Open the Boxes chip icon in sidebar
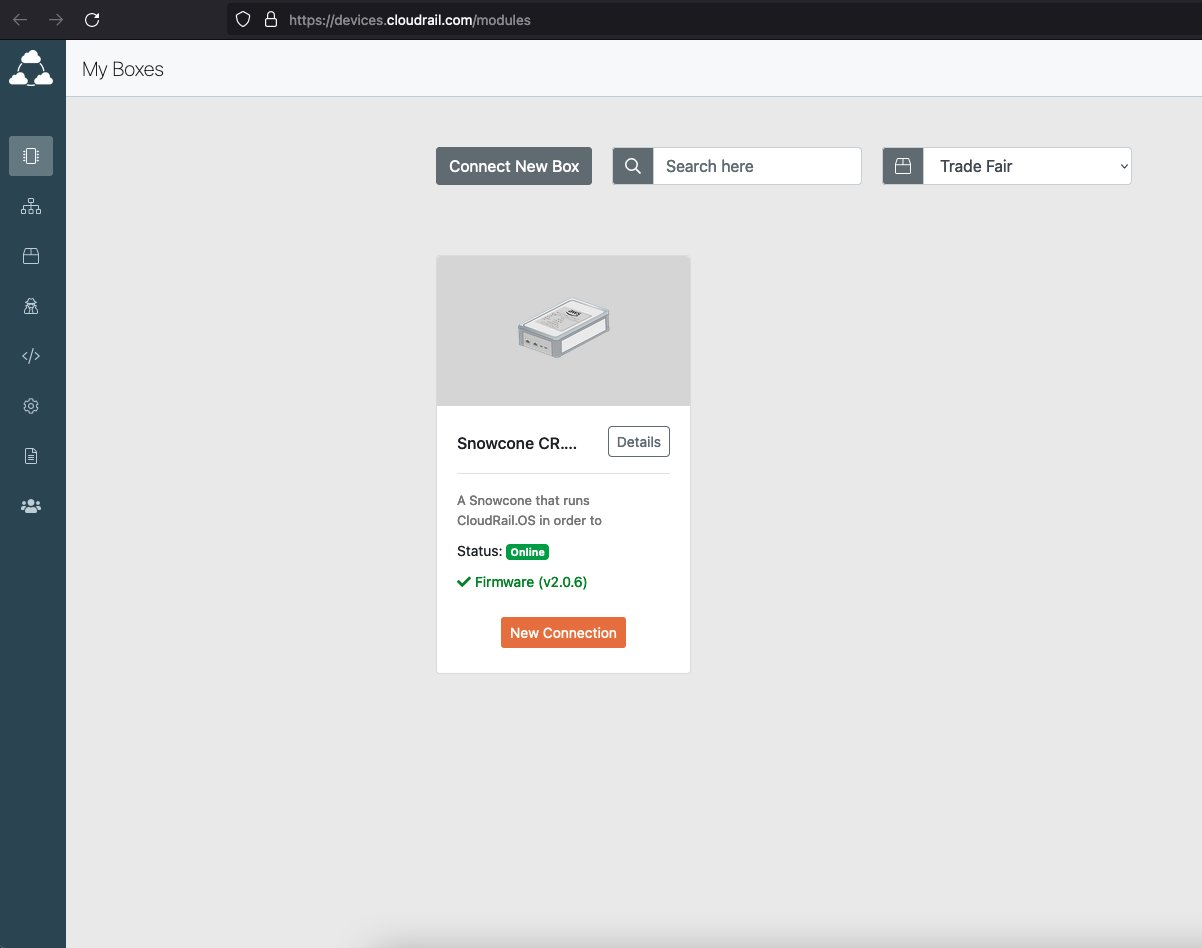 click(x=31, y=156)
